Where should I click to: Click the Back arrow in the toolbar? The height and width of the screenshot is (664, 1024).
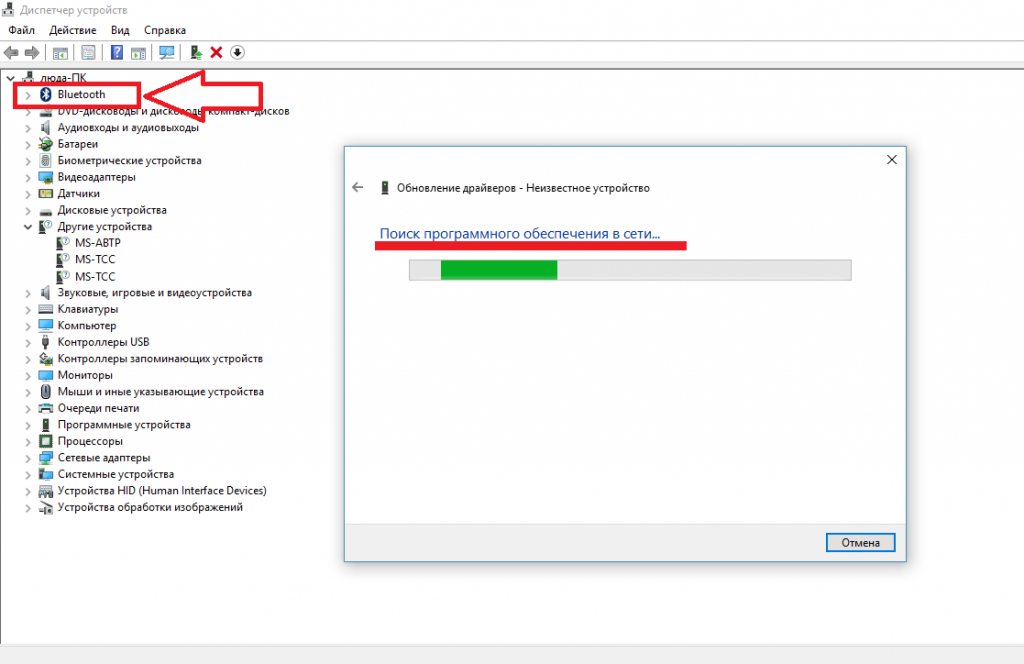pyautogui.click(x=12, y=52)
